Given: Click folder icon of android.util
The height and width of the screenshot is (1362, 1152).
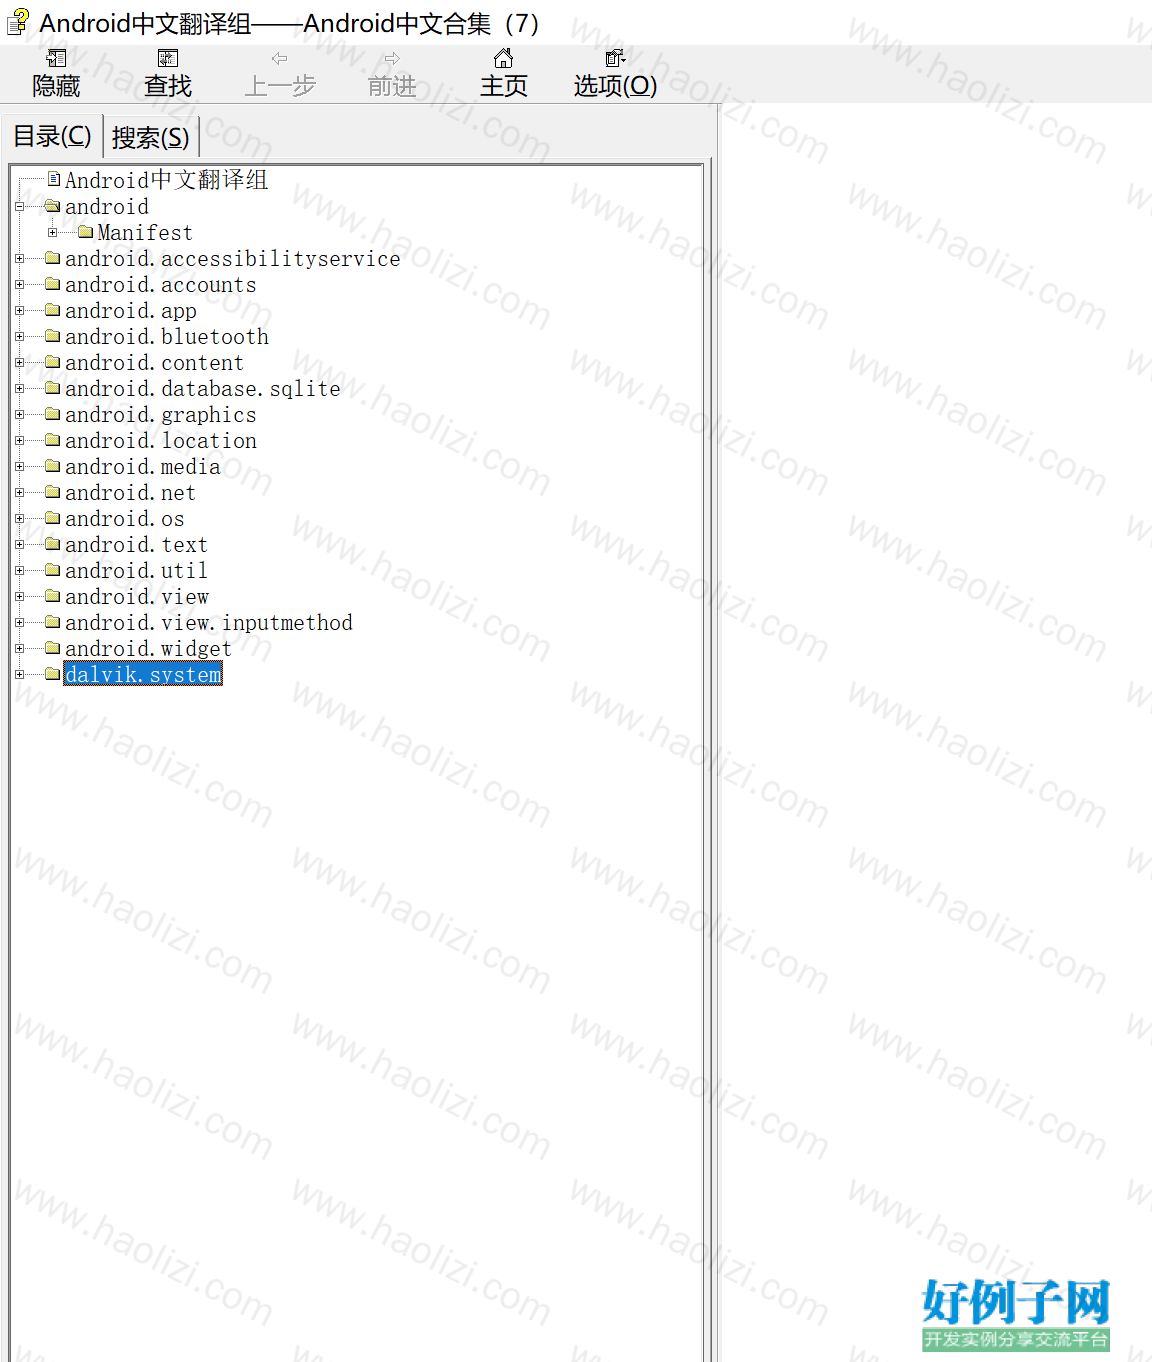Looking at the screenshot, I should point(53,570).
